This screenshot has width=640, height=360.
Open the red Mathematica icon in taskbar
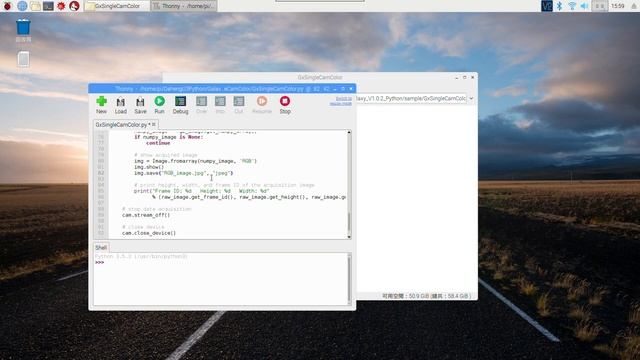coord(61,6)
